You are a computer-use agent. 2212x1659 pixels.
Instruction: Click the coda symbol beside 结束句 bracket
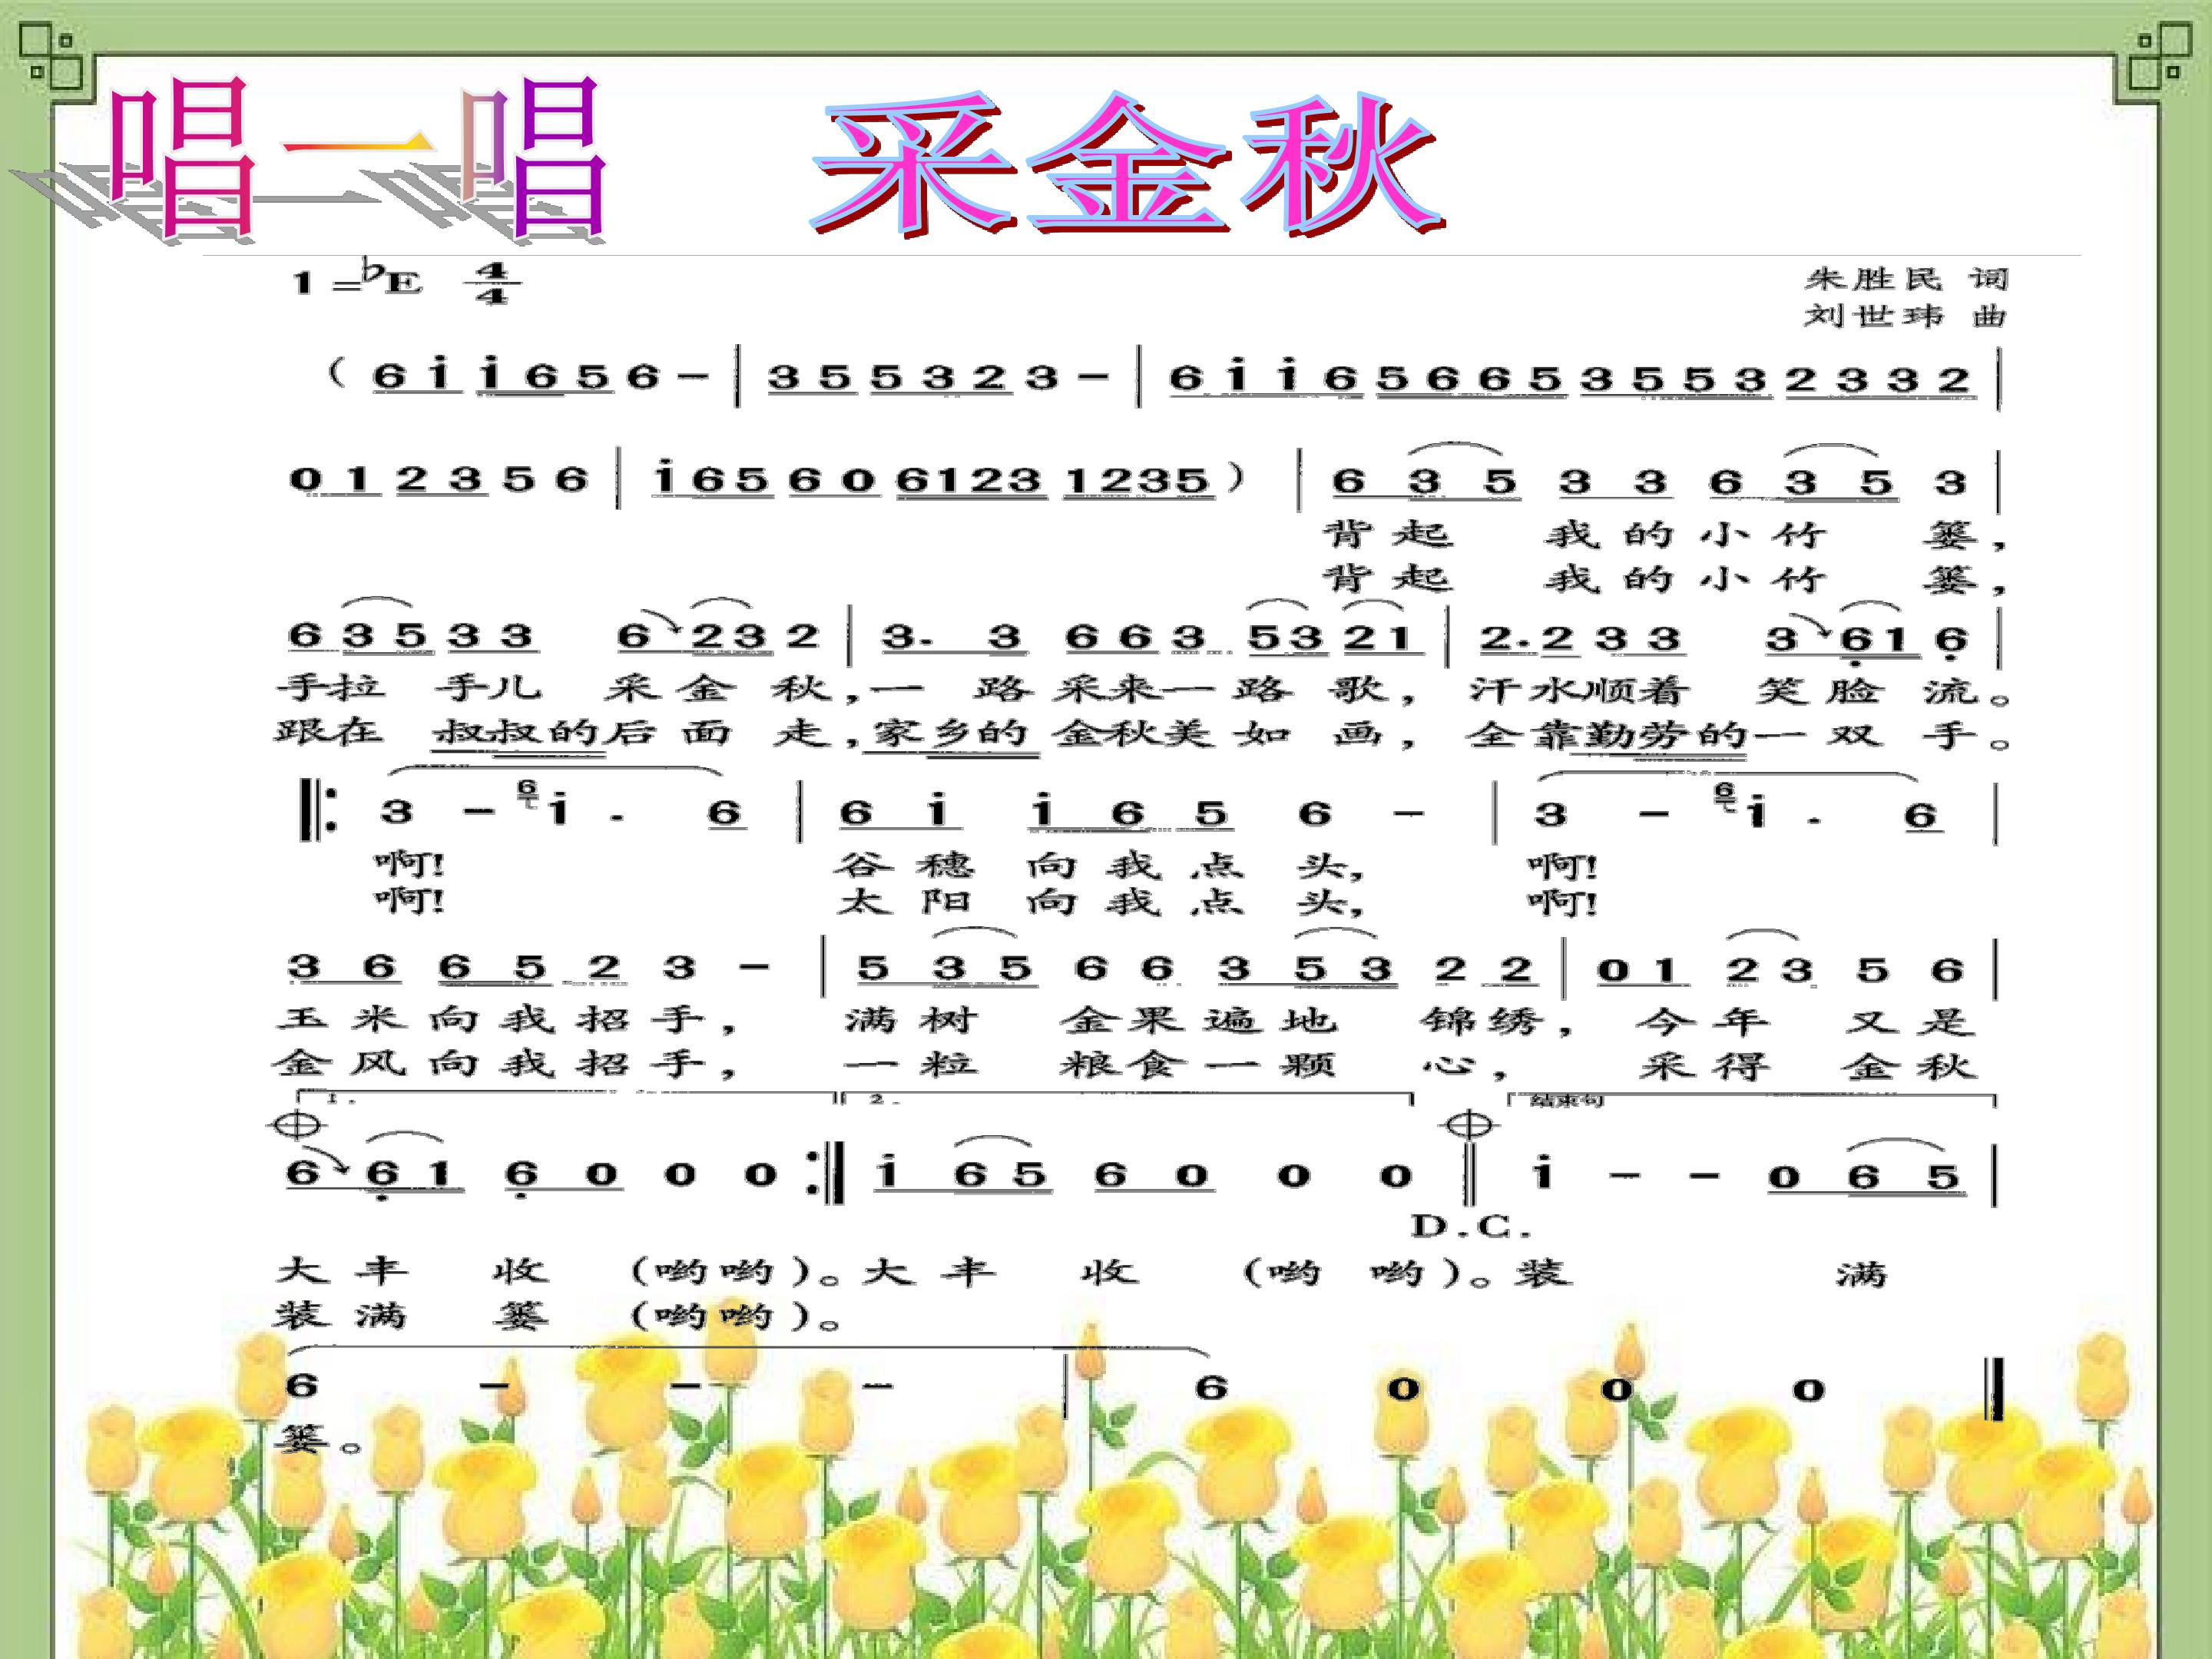click(1469, 1125)
